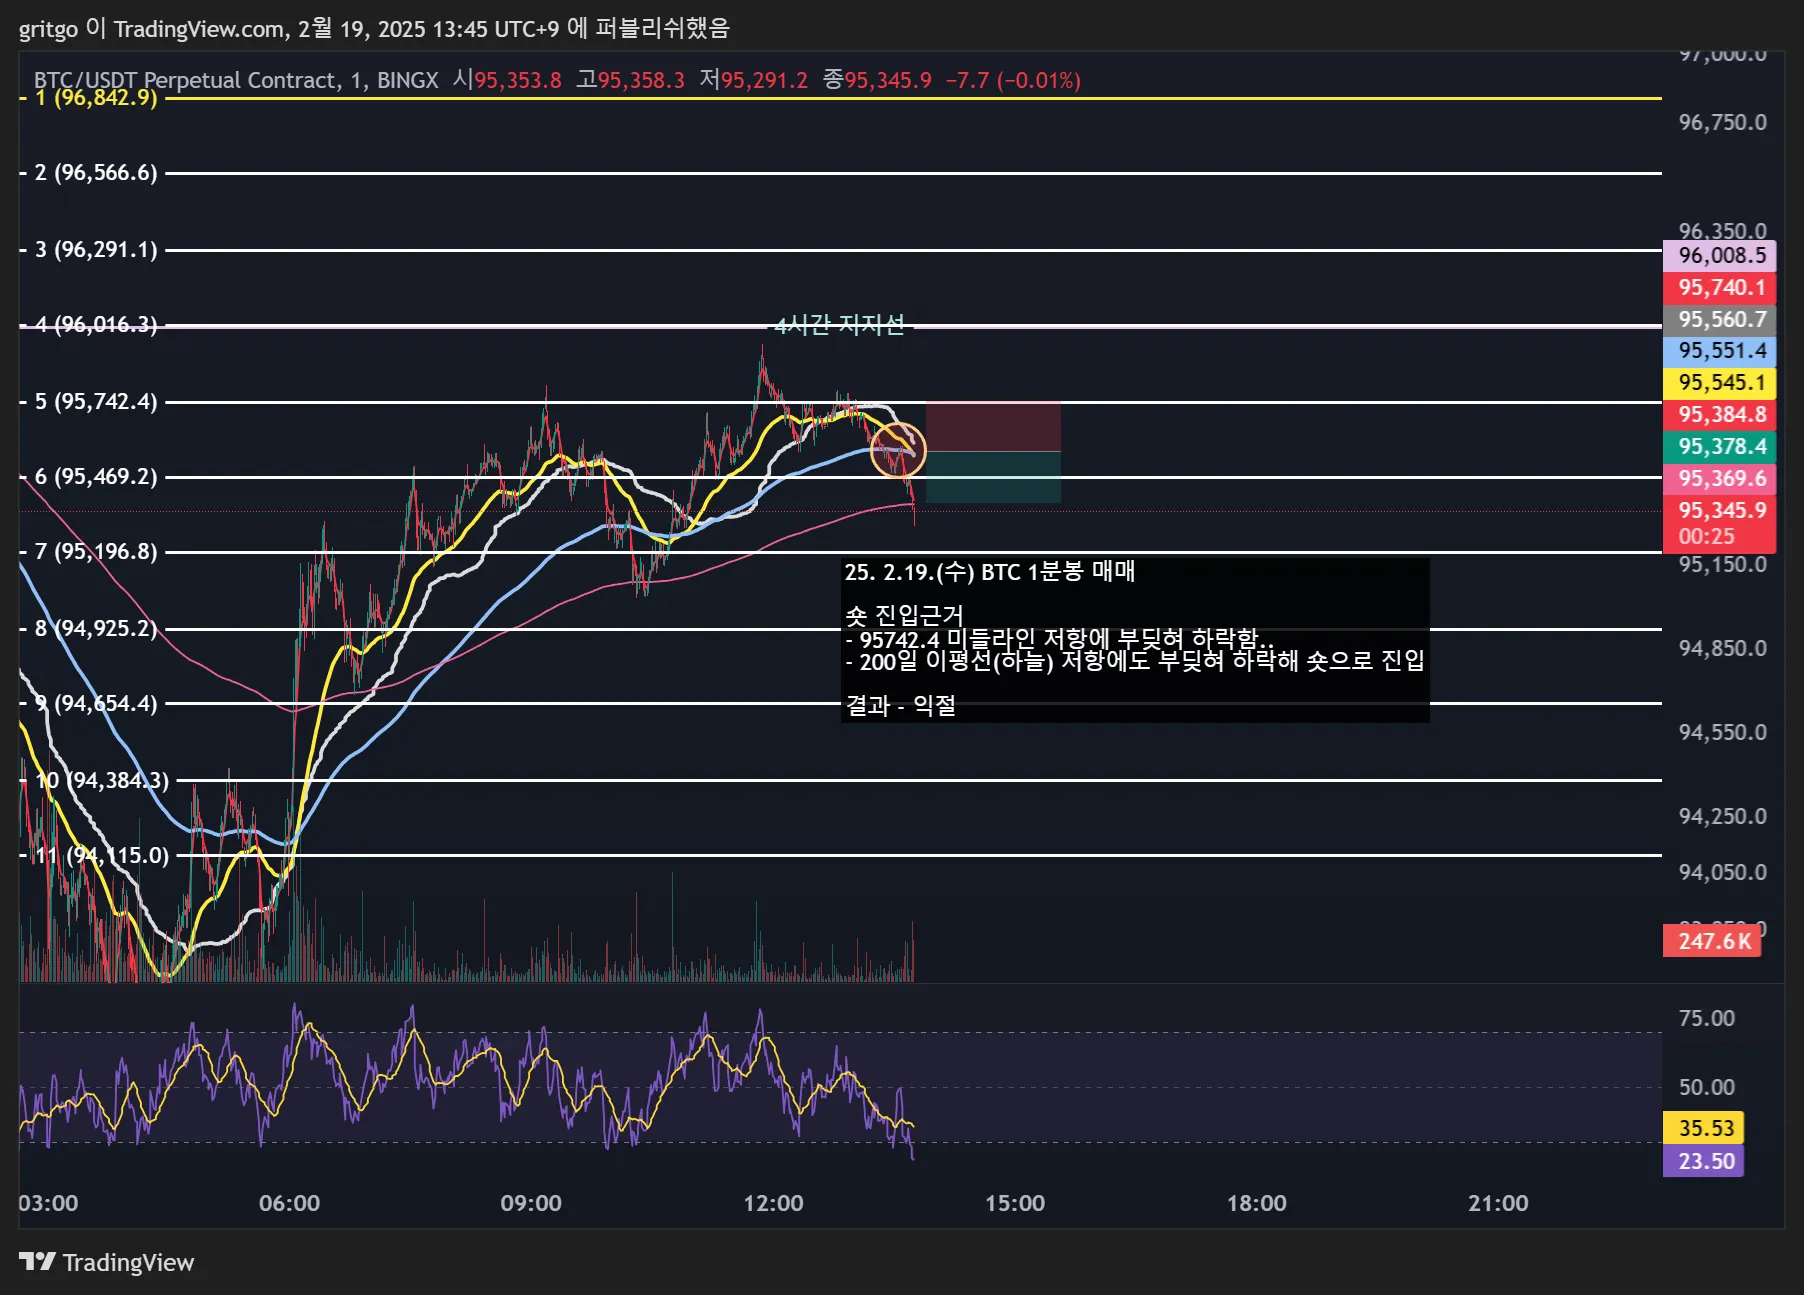Click the RSI 75.00 scale label
This screenshot has height=1295, width=1804.
click(x=1706, y=1018)
